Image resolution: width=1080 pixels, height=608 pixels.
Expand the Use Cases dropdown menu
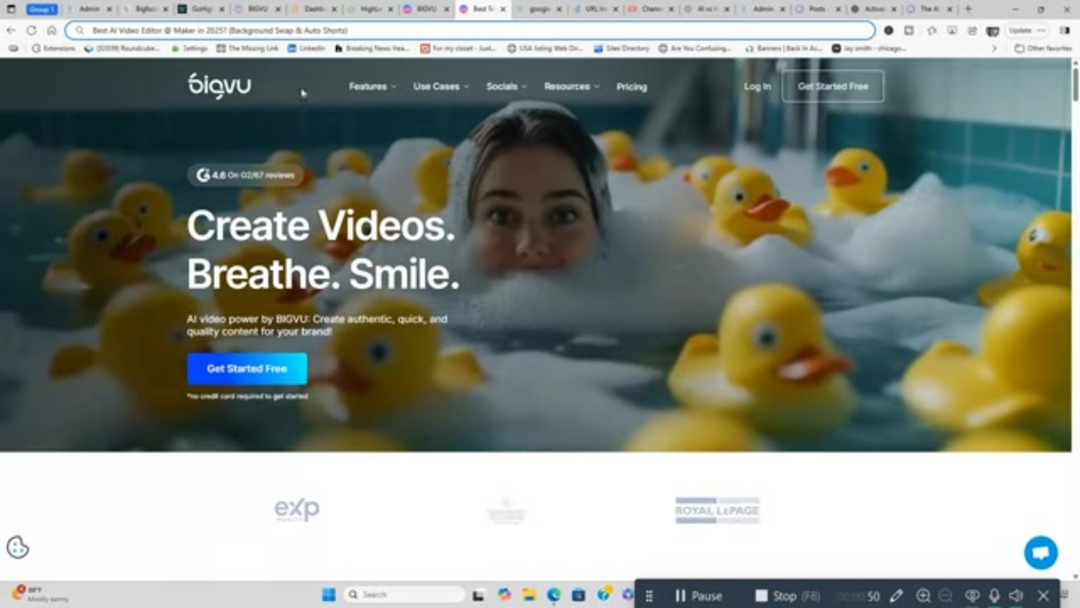tap(441, 87)
